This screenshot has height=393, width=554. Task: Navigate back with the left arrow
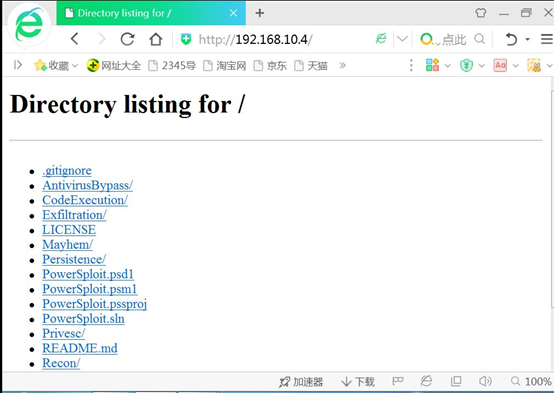tap(75, 39)
